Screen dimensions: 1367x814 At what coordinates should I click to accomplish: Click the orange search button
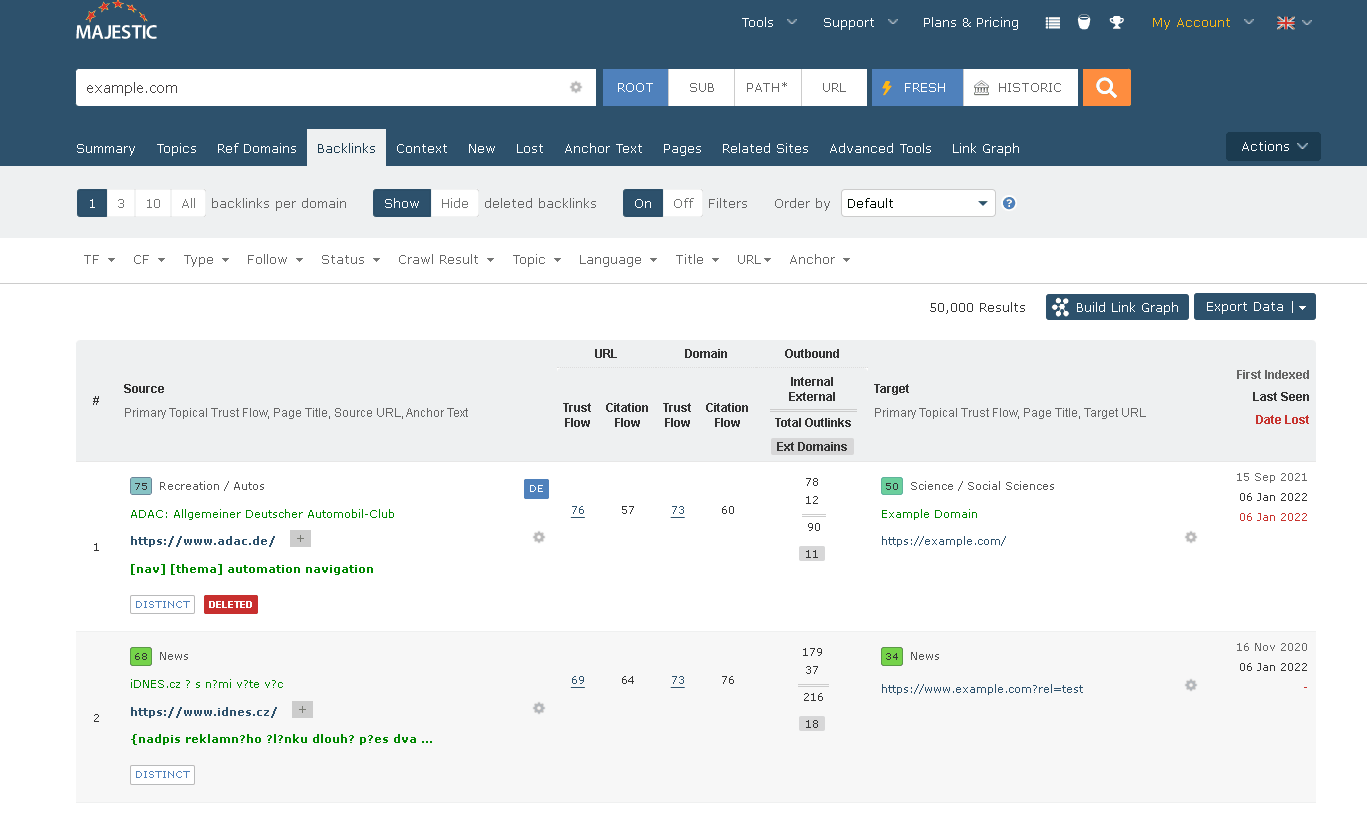1106,87
